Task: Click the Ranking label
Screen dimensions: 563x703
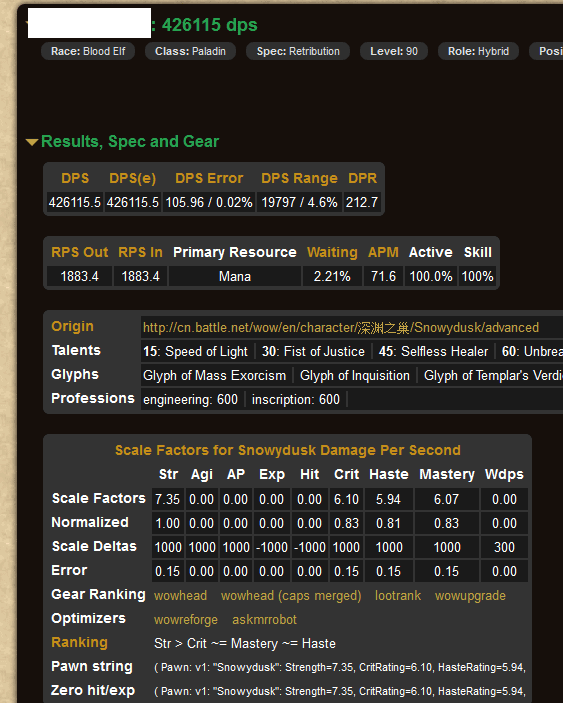Action: (x=79, y=642)
